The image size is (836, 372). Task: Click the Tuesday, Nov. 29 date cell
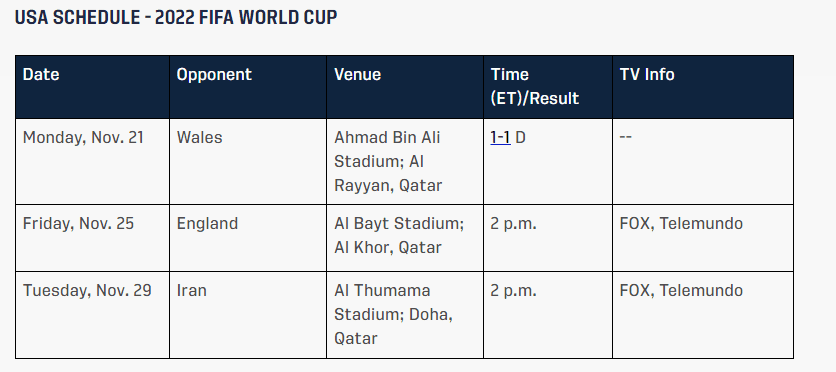click(x=92, y=315)
